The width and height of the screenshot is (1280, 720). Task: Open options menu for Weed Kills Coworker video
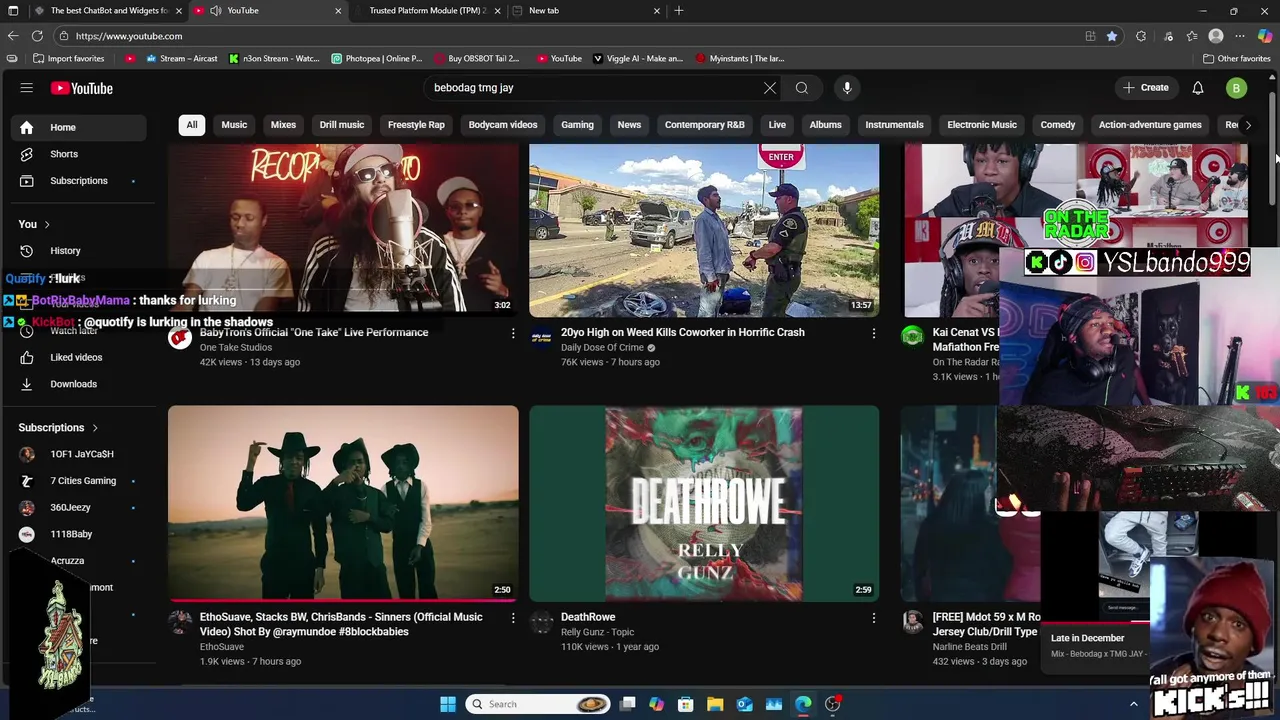(874, 333)
